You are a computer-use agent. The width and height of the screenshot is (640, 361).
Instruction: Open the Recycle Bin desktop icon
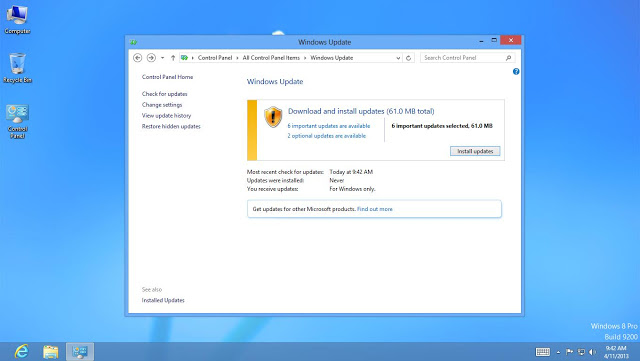[17, 68]
